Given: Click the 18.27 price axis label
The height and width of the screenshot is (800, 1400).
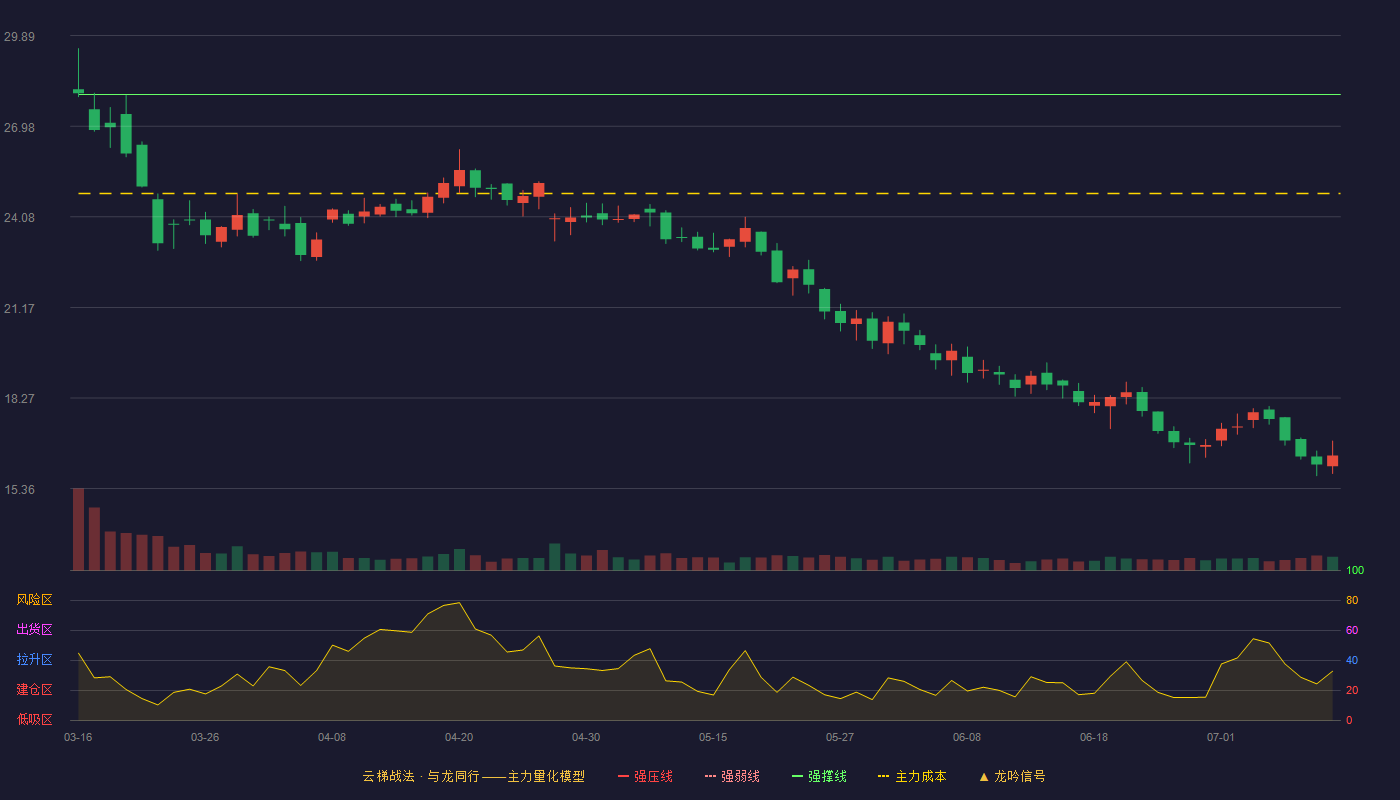Looking at the screenshot, I should pos(19,399).
